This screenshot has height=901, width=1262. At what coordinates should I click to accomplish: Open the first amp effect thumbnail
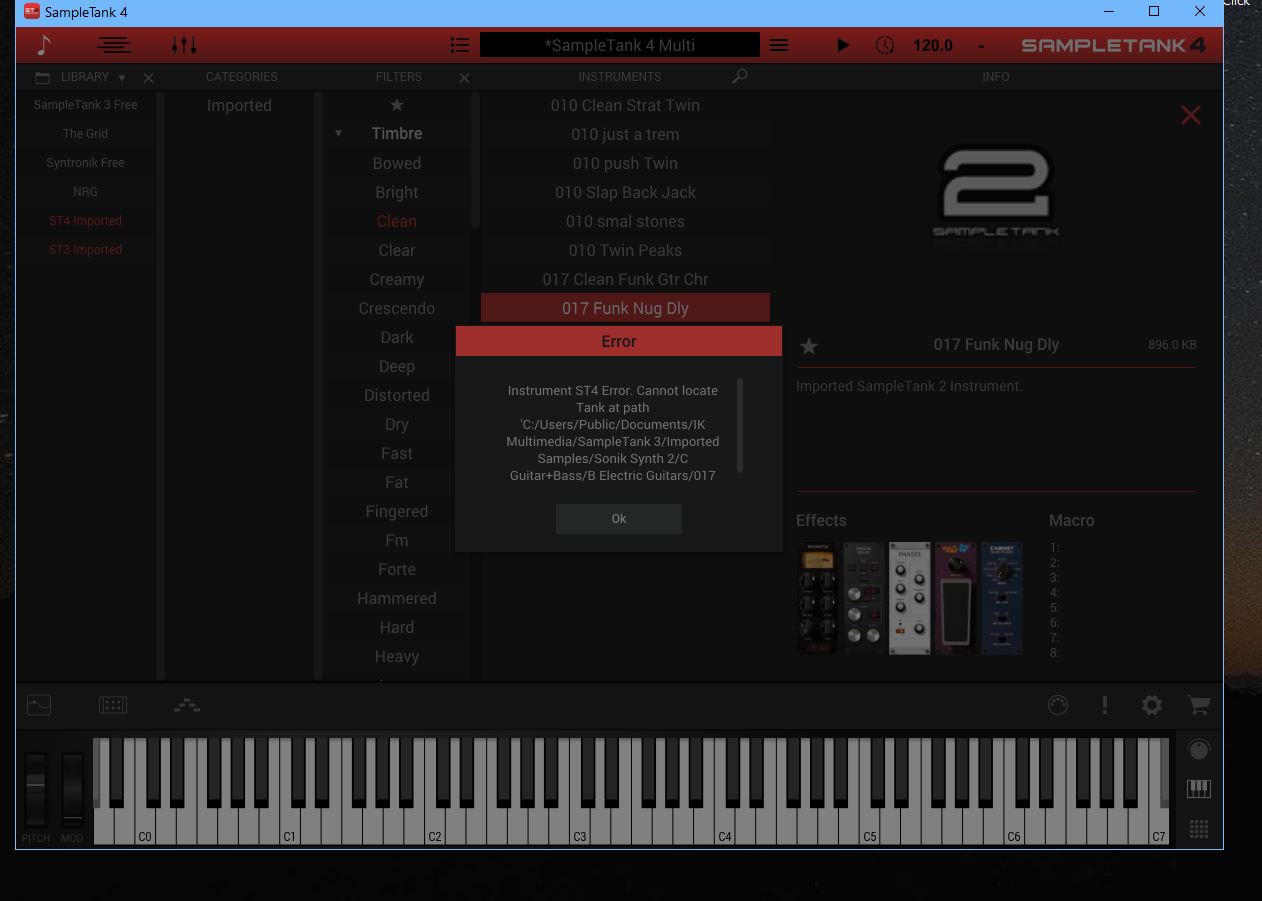click(x=817, y=597)
